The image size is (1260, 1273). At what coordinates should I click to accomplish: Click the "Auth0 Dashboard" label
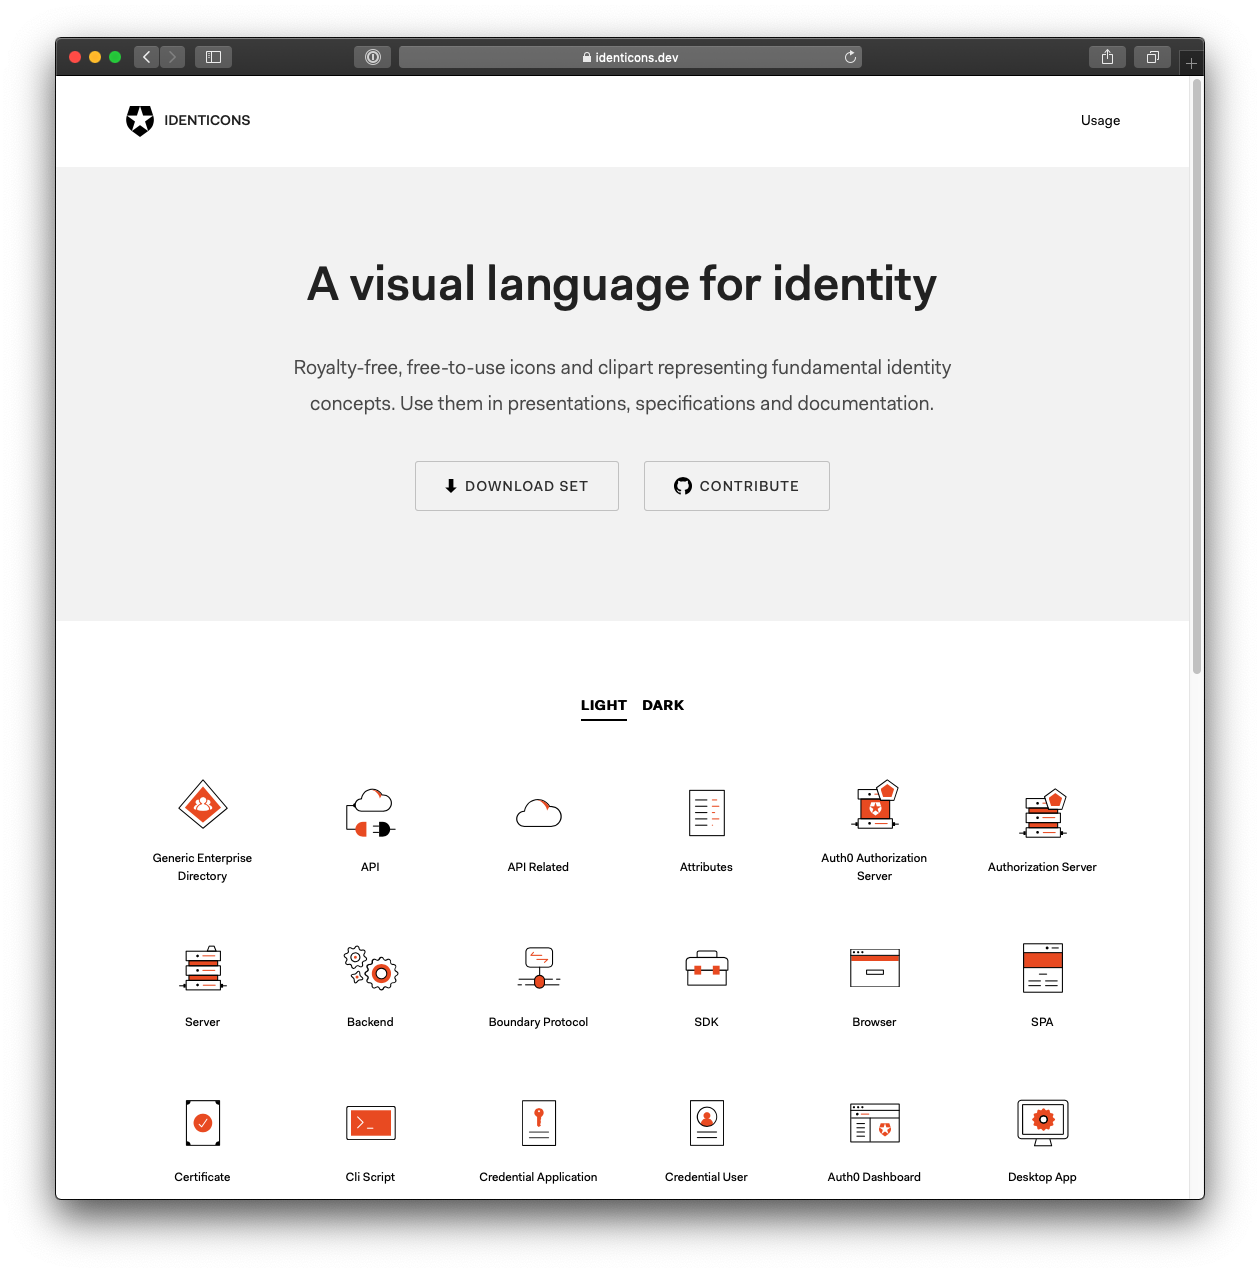click(875, 1177)
